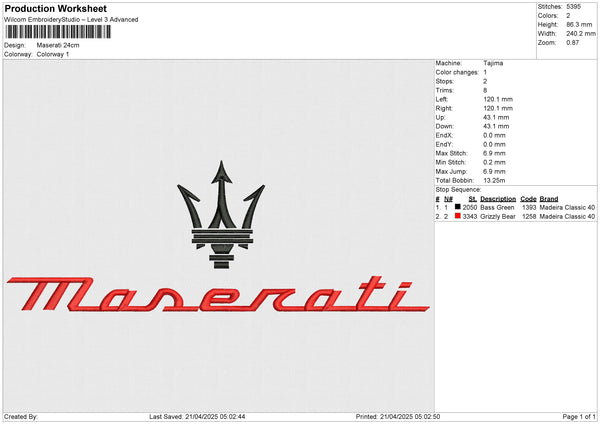
Task: Click the black Bass Green color swatch
Action: 458,206
